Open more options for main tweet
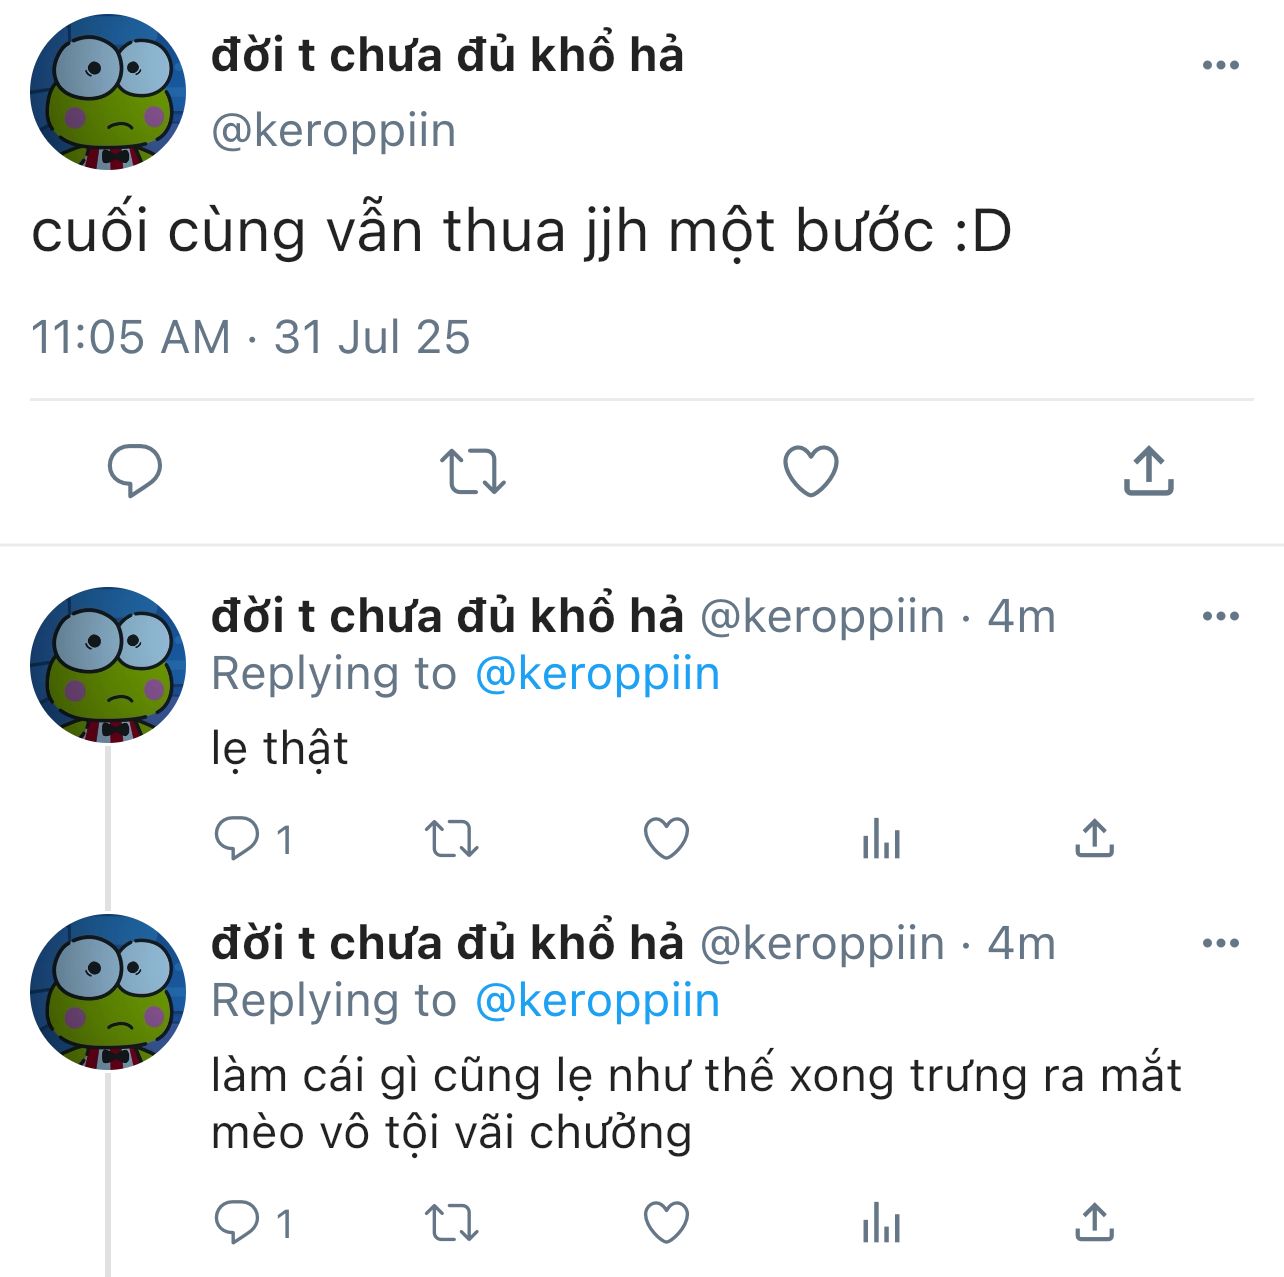Image resolution: width=1284 pixels, height=1277 pixels. pyautogui.click(x=1220, y=65)
